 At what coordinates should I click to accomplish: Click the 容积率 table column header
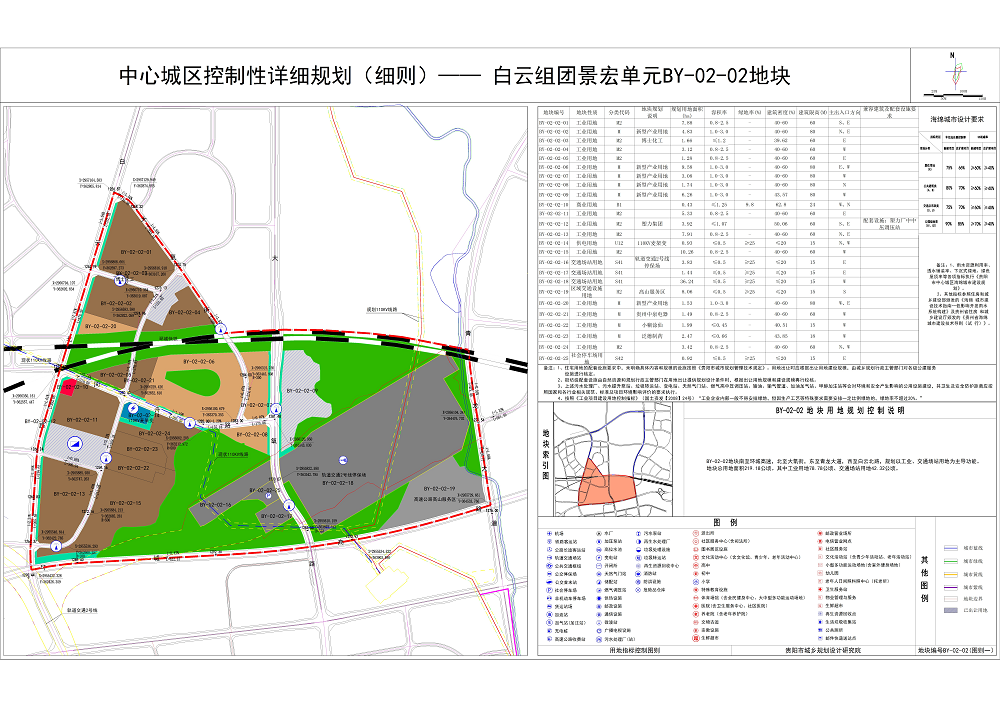[x=719, y=112]
